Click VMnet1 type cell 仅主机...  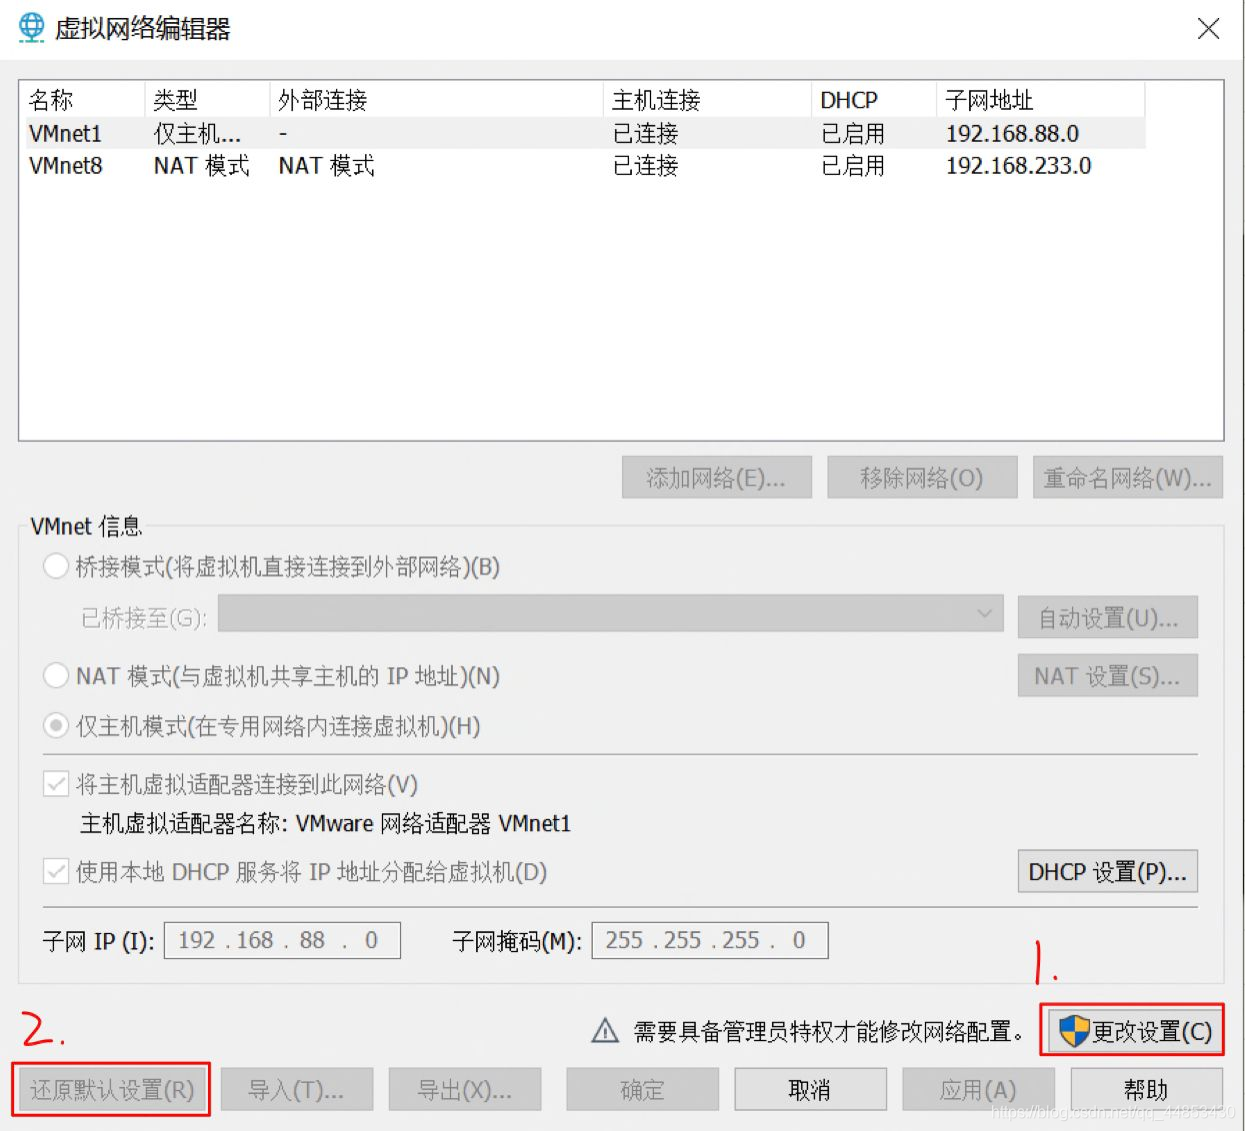click(x=197, y=133)
